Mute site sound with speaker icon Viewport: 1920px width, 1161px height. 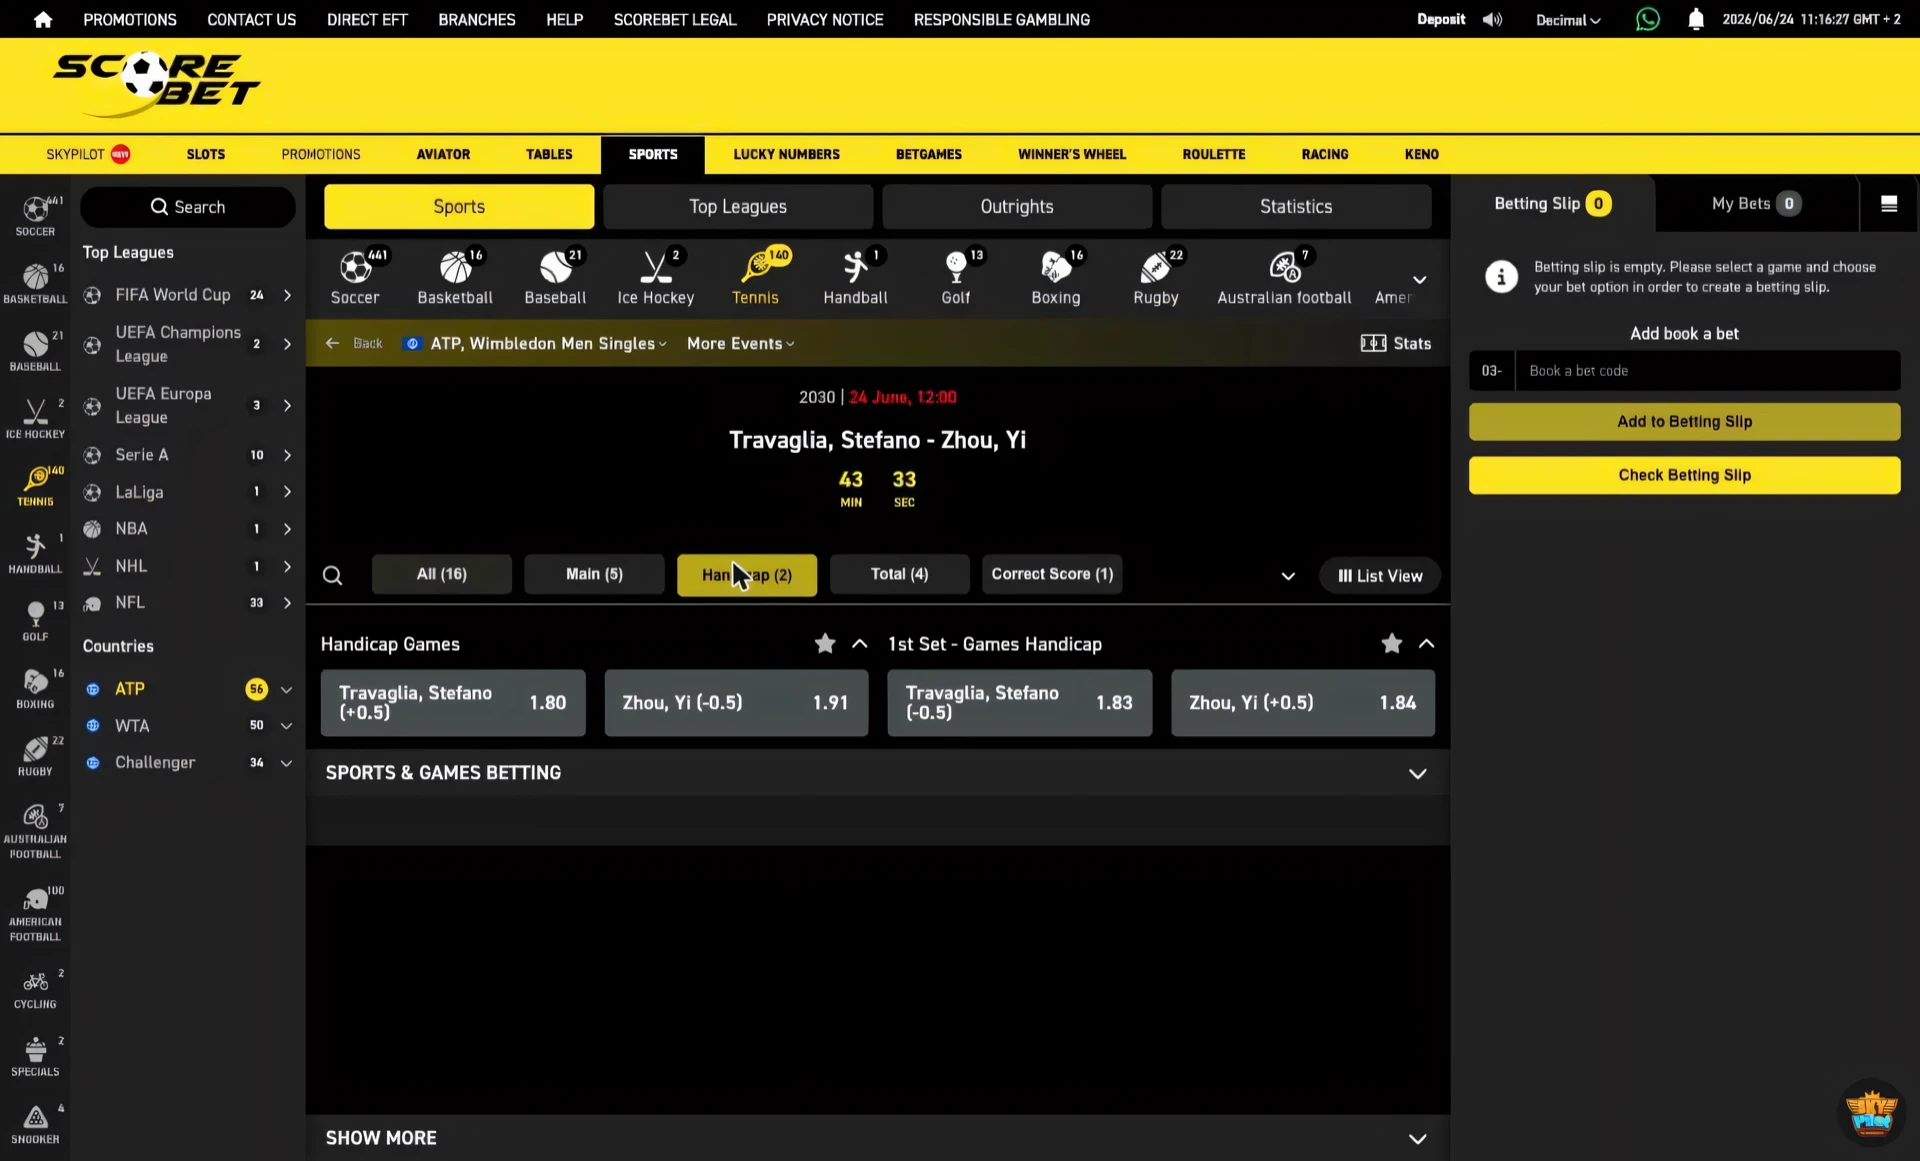[x=1492, y=19]
